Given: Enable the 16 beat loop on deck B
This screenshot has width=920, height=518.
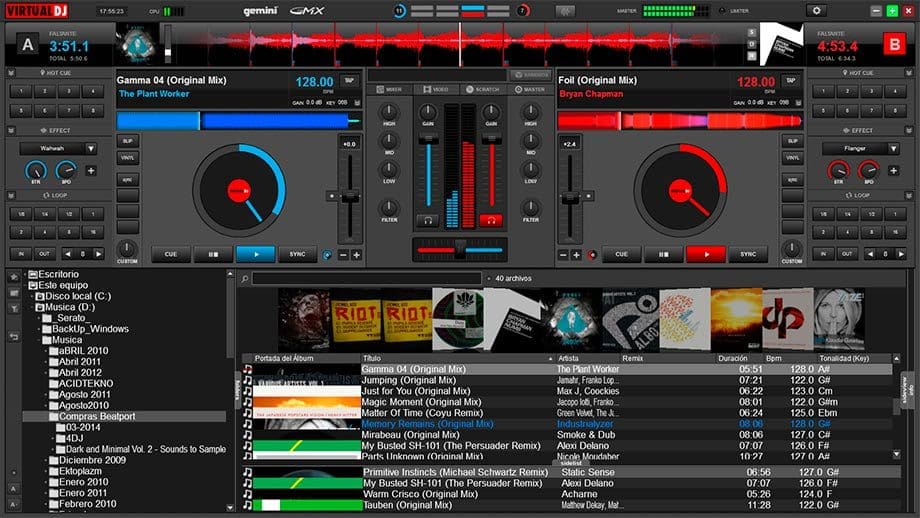Looking at the screenshot, I should pos(895,232).
